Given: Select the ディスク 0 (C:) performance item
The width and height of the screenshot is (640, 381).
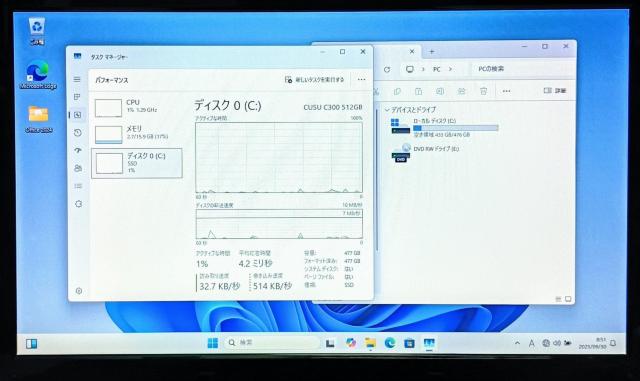Looking at the screenshot, I should coord(137,163).
